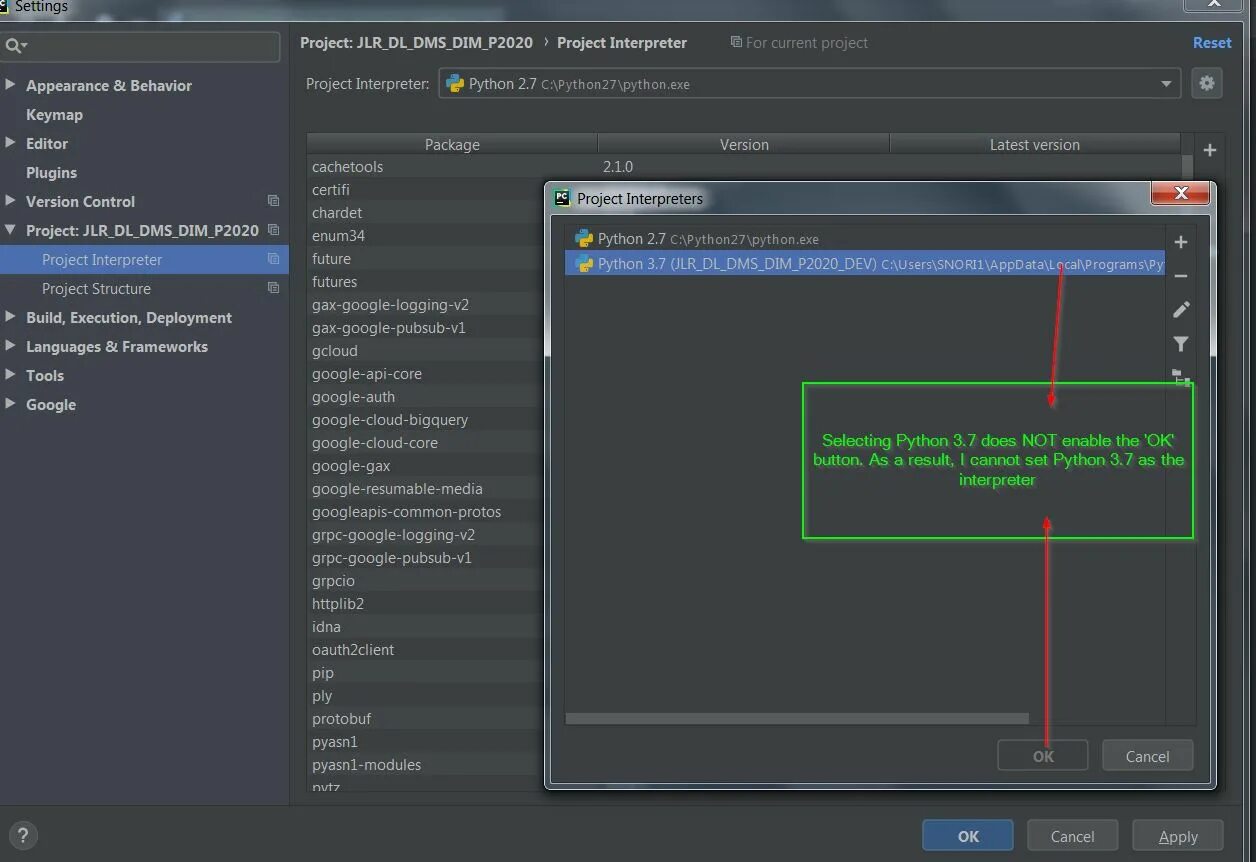
Task: Select google-cloud-bigquery package row
Action: point(390,419)
